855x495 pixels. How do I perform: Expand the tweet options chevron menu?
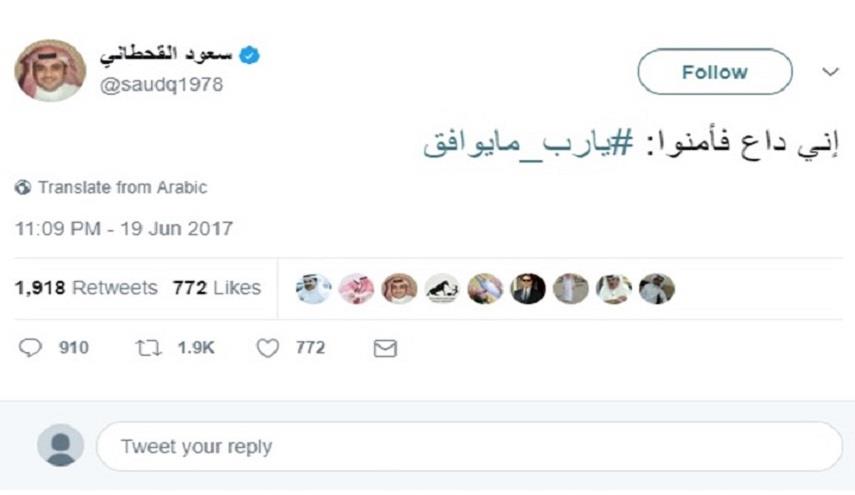click(829, 72)
